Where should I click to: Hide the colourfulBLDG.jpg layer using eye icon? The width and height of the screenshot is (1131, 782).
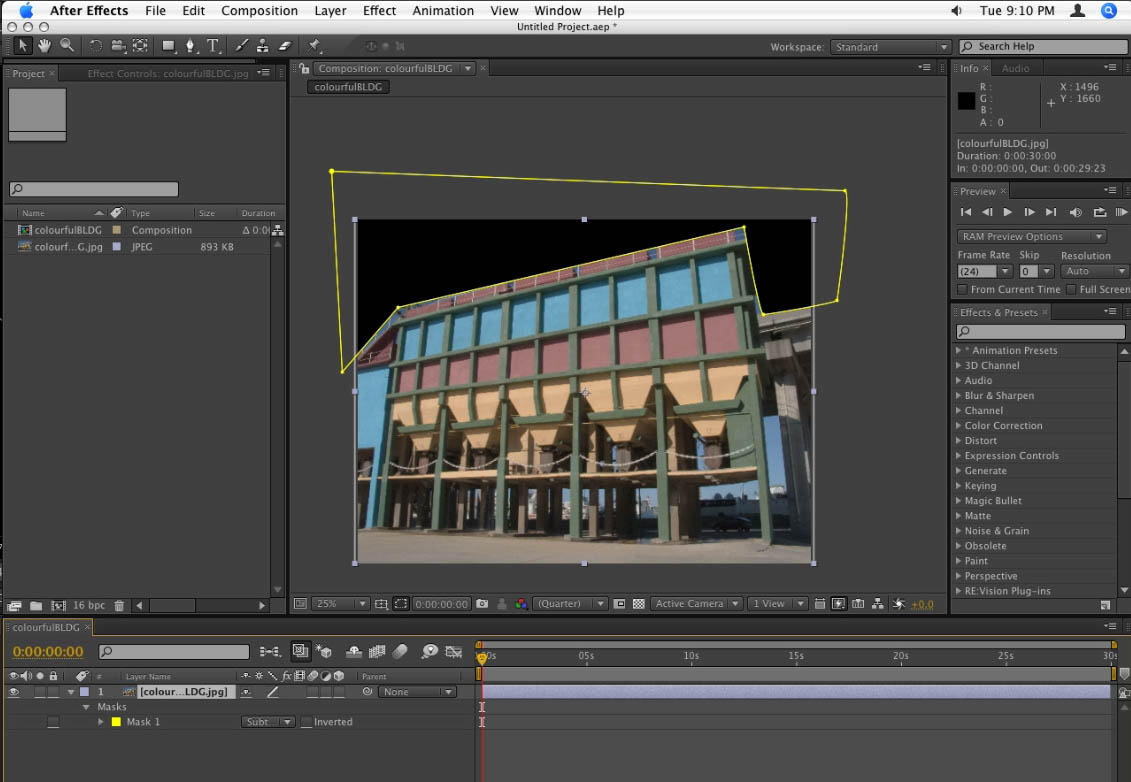[14, 692]
